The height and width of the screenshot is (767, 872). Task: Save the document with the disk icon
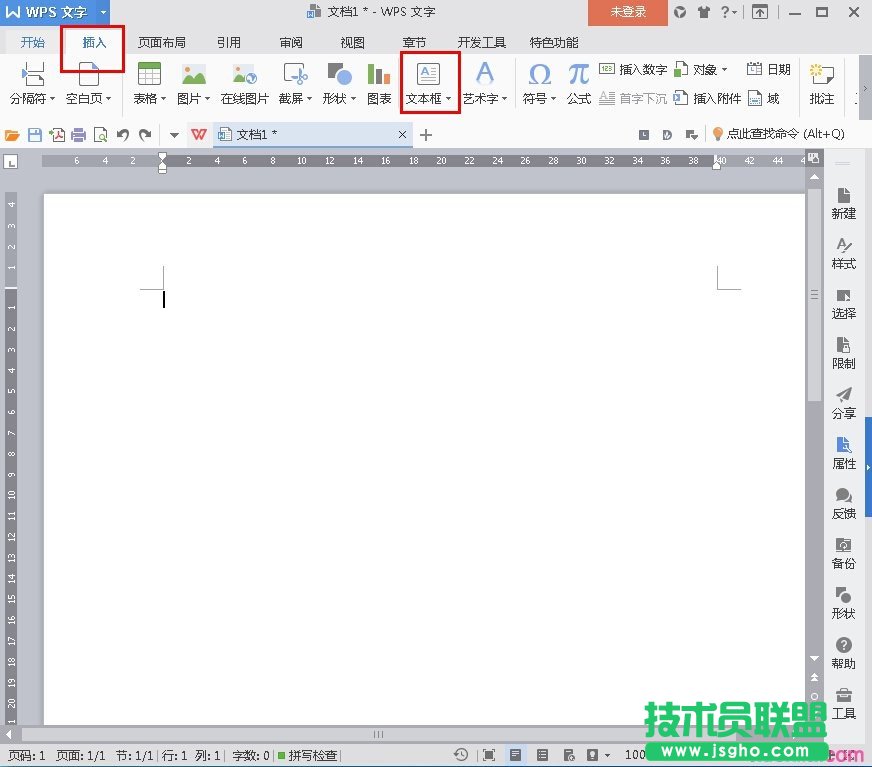pyautogui.click(x=34, y=135)
